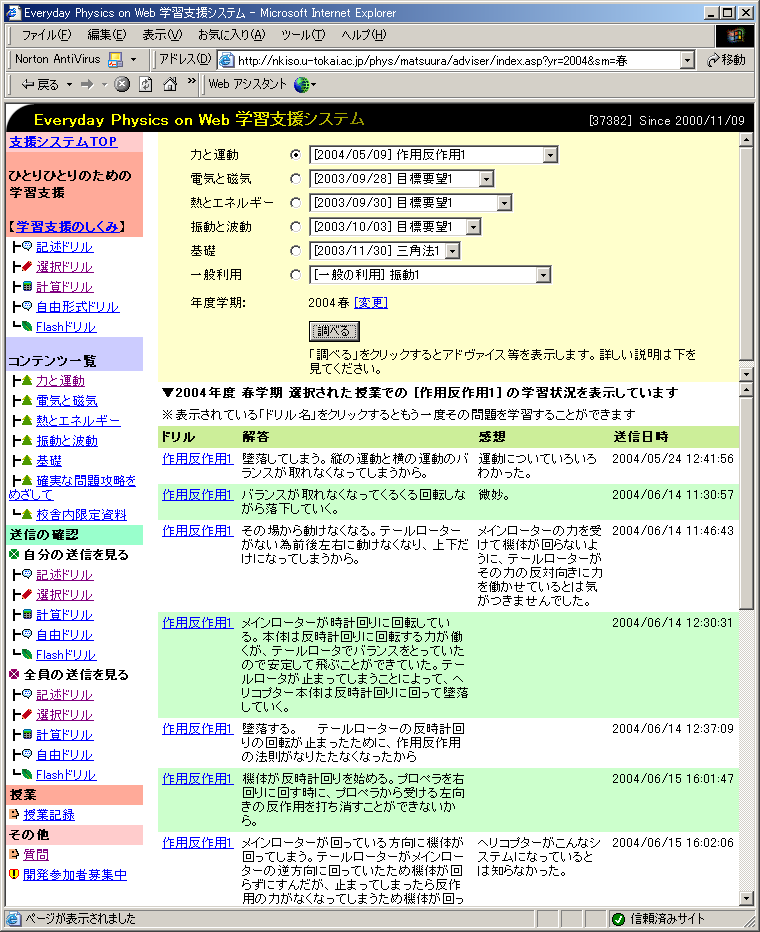Image resolution: width=760 pixels, height=932 pixels.
Task: Click the shield icon by 開発参加者募集中
Action: (14, 874)
